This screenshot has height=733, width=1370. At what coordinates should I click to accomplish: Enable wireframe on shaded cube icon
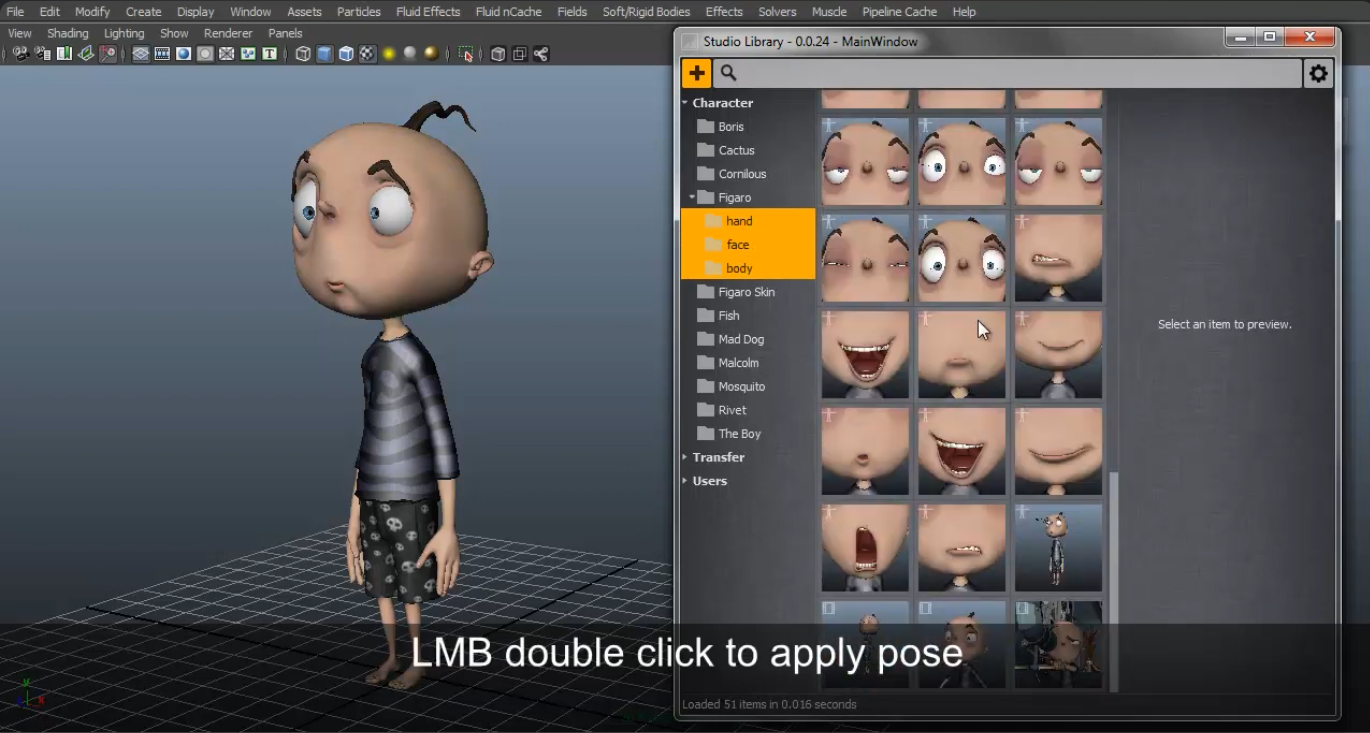point(346,54)
